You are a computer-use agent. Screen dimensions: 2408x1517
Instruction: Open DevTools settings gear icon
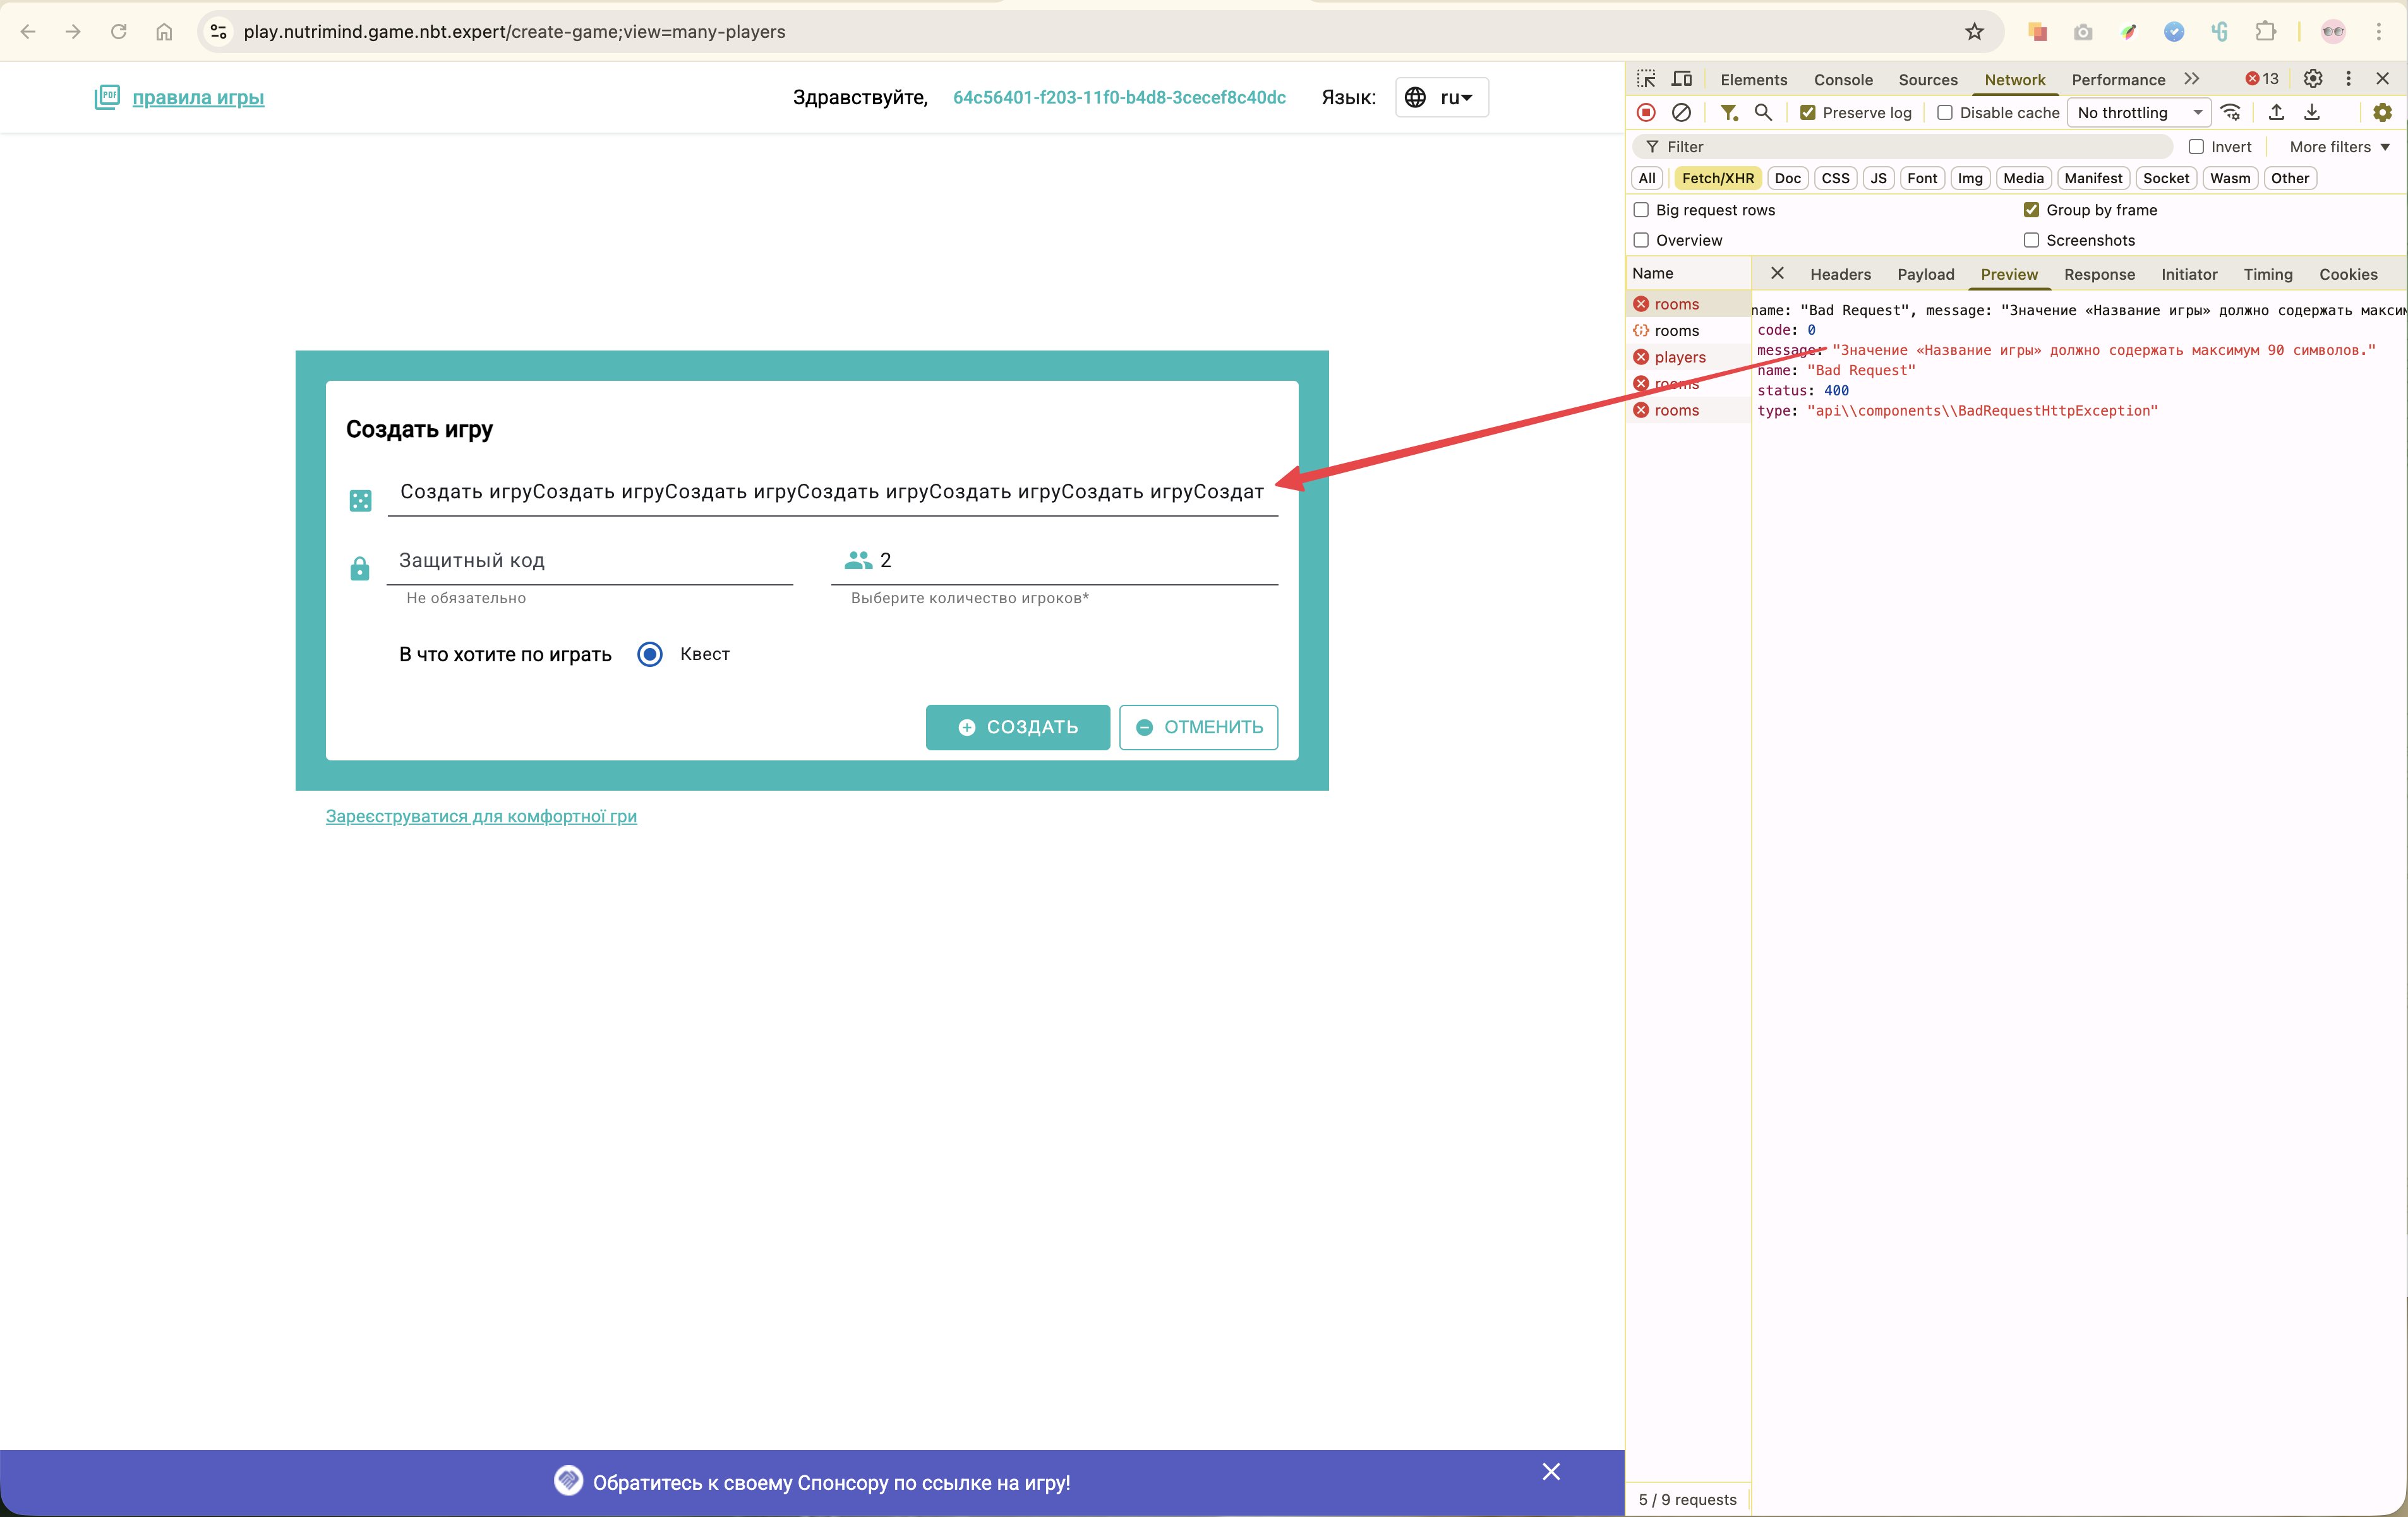(2313, 79)
